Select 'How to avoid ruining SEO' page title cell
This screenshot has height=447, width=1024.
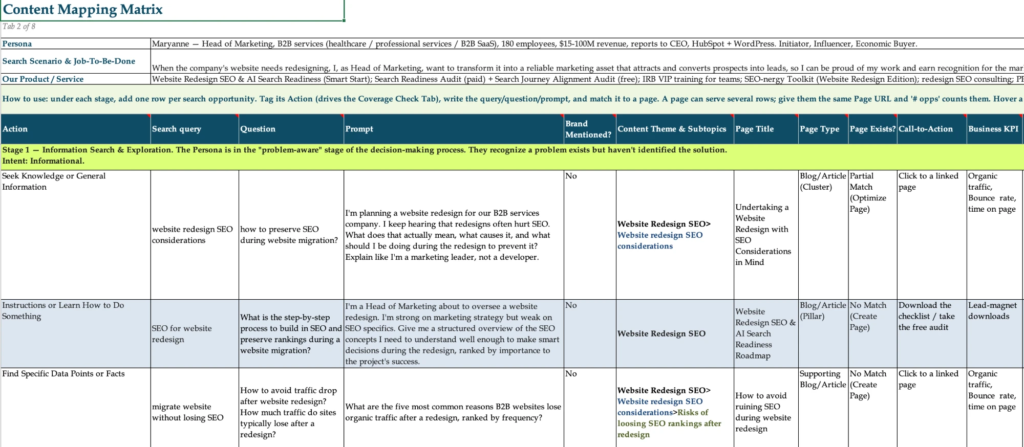[765, 407]
